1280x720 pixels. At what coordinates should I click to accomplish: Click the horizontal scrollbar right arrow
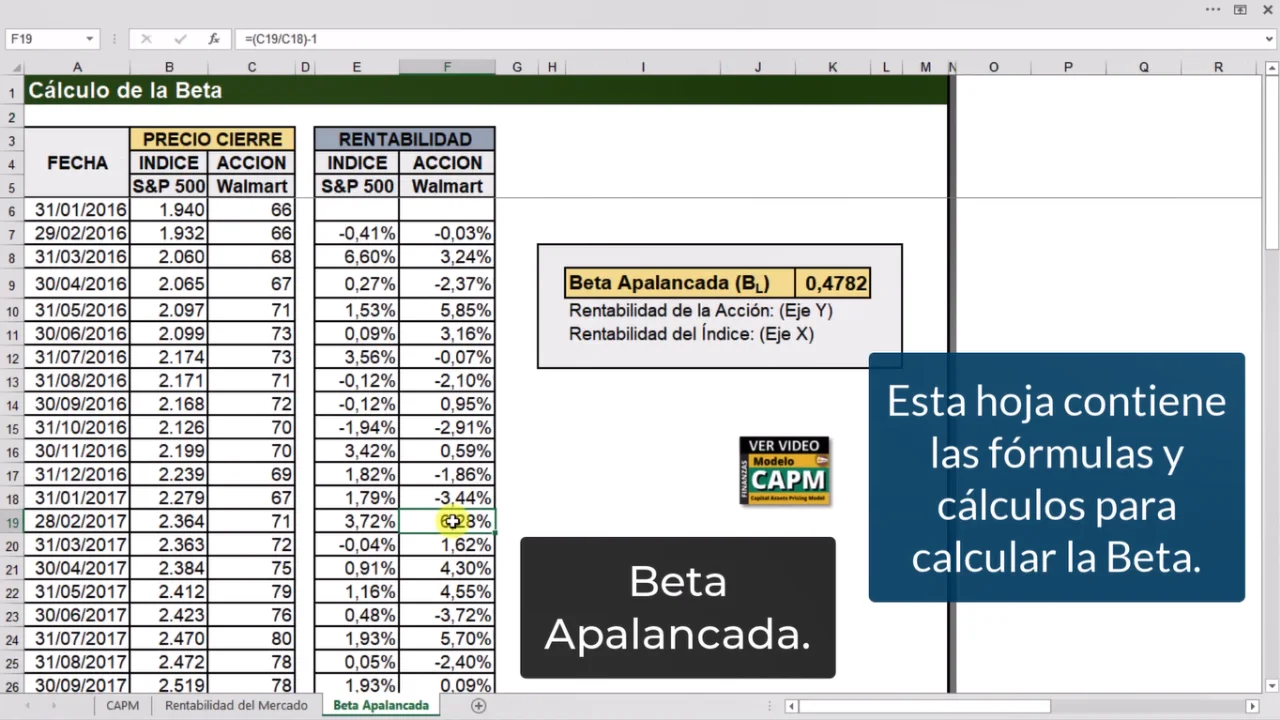(1254, 706)
